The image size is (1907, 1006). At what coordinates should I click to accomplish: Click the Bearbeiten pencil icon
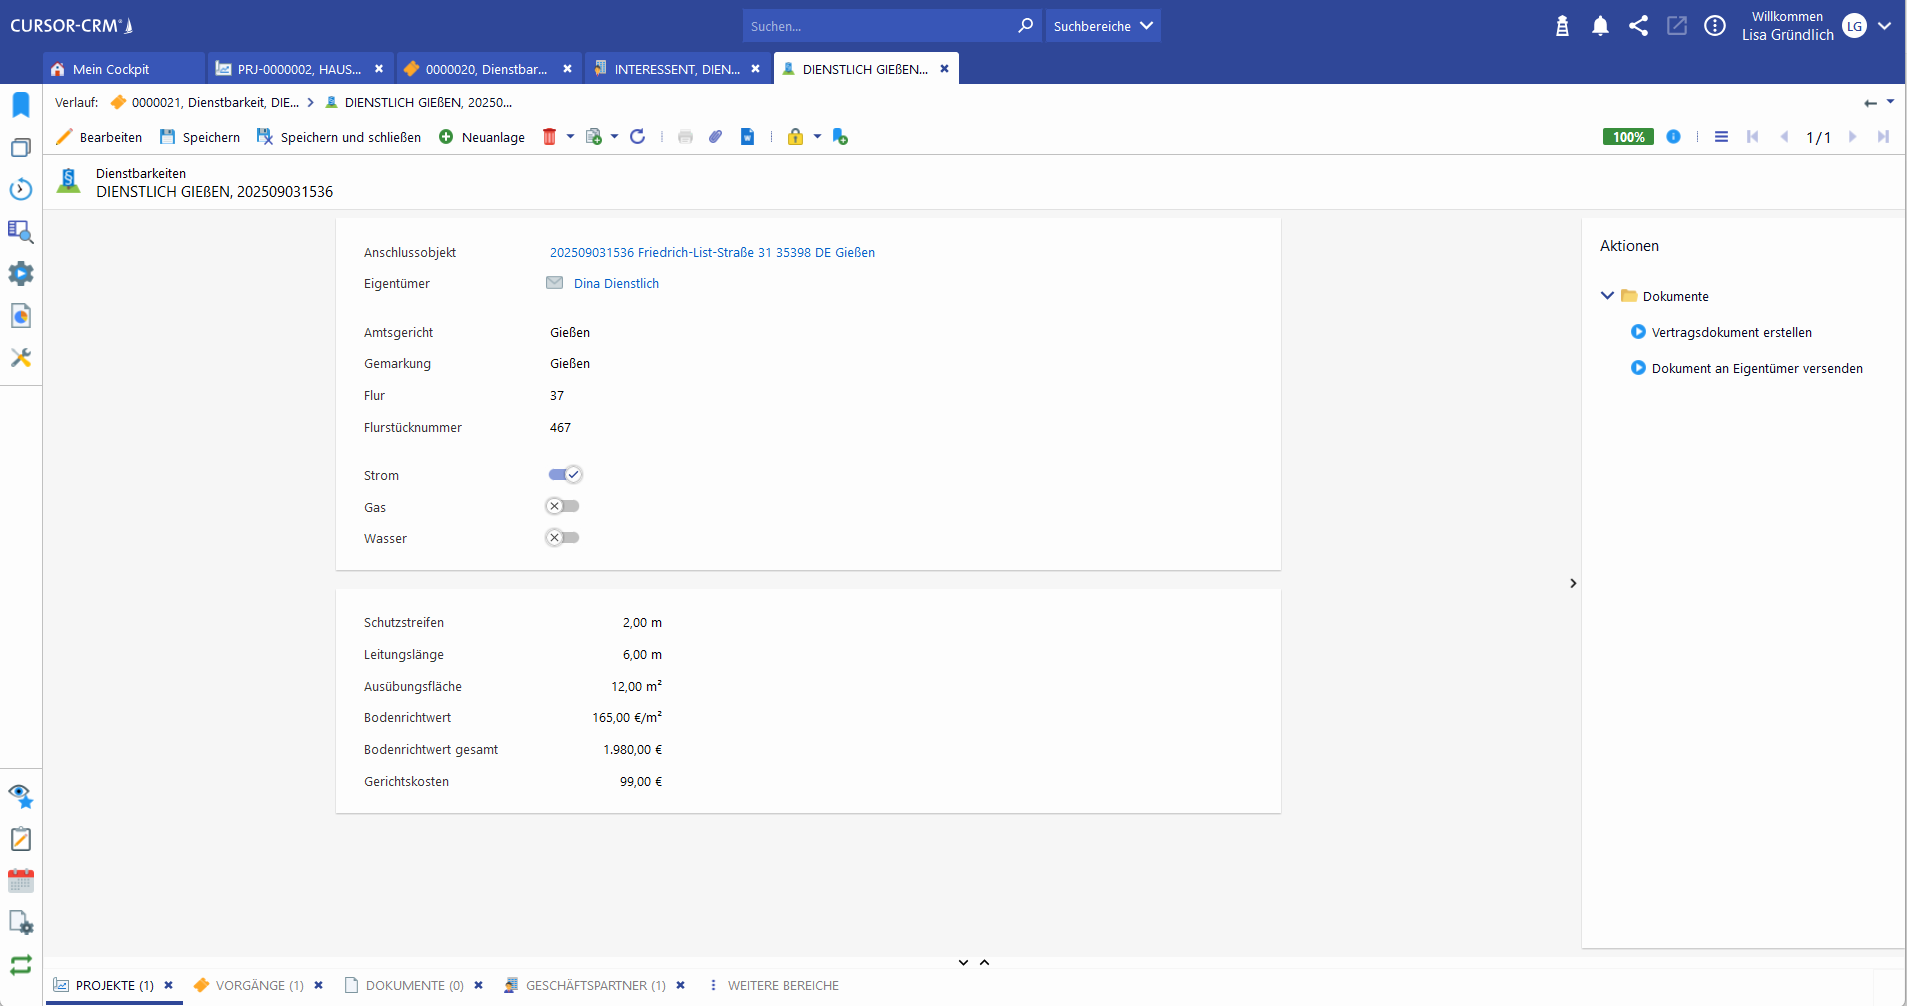pyautogui.click(x=65, y=137)
